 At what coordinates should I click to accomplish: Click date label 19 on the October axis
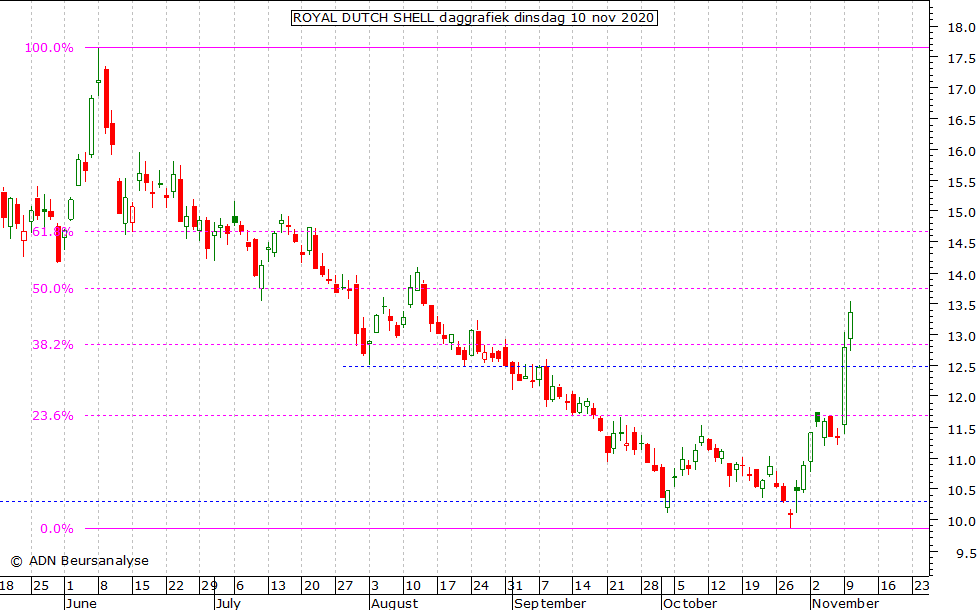[752, 586]
